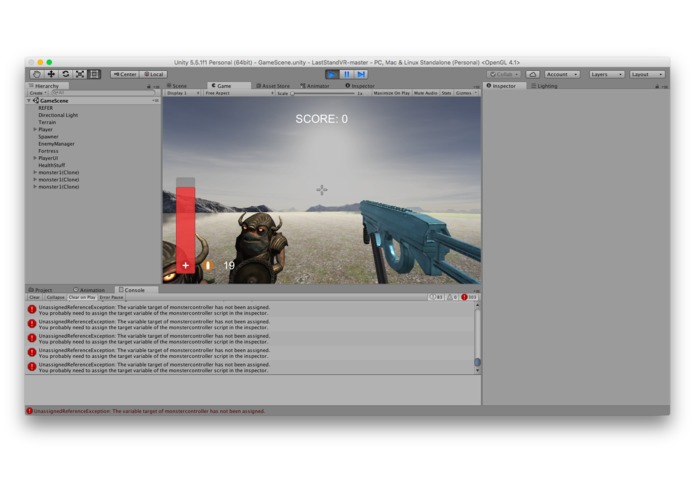
Task: Click the Console vertical scrollbar thumb
Action: tap(477, 362)
